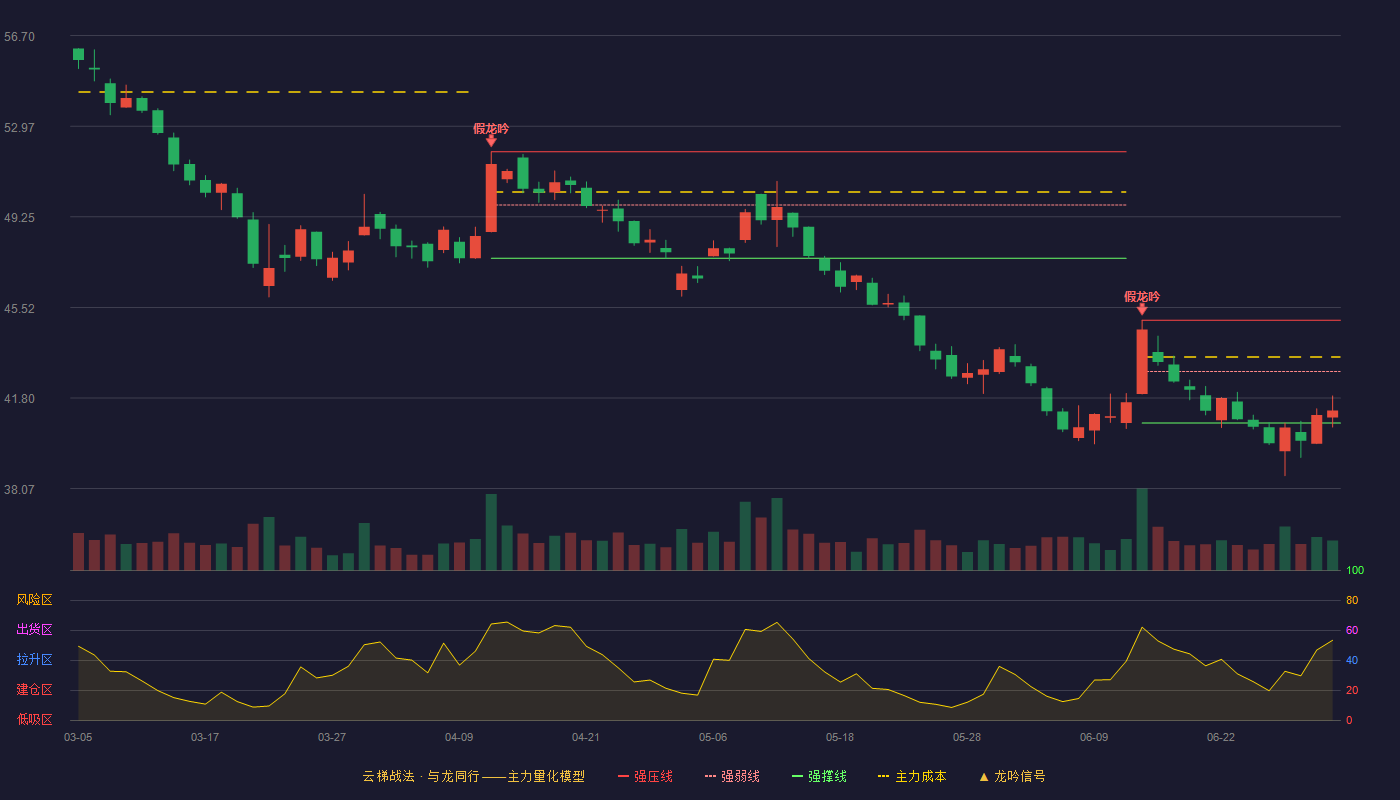Click the yellow dashed icon beside 主力成本
Image resolution: width=1400 pixels, height=800 pixels.
pyautogui.click(x=883, y=776)
